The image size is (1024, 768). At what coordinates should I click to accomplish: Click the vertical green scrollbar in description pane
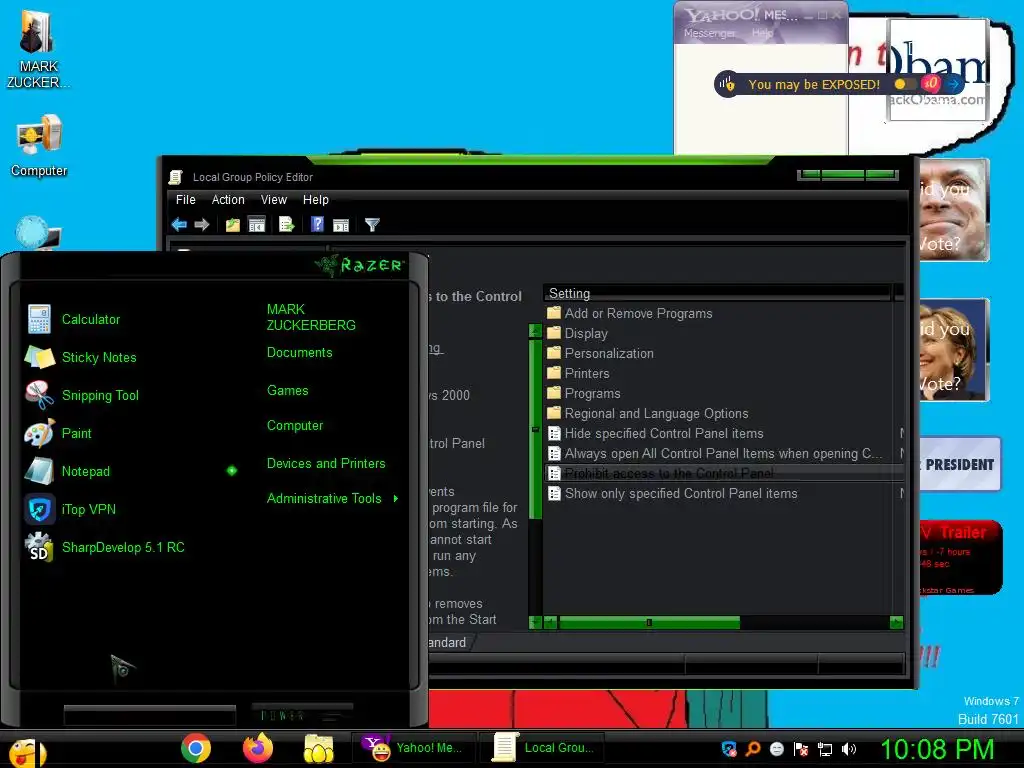(536, 428)
